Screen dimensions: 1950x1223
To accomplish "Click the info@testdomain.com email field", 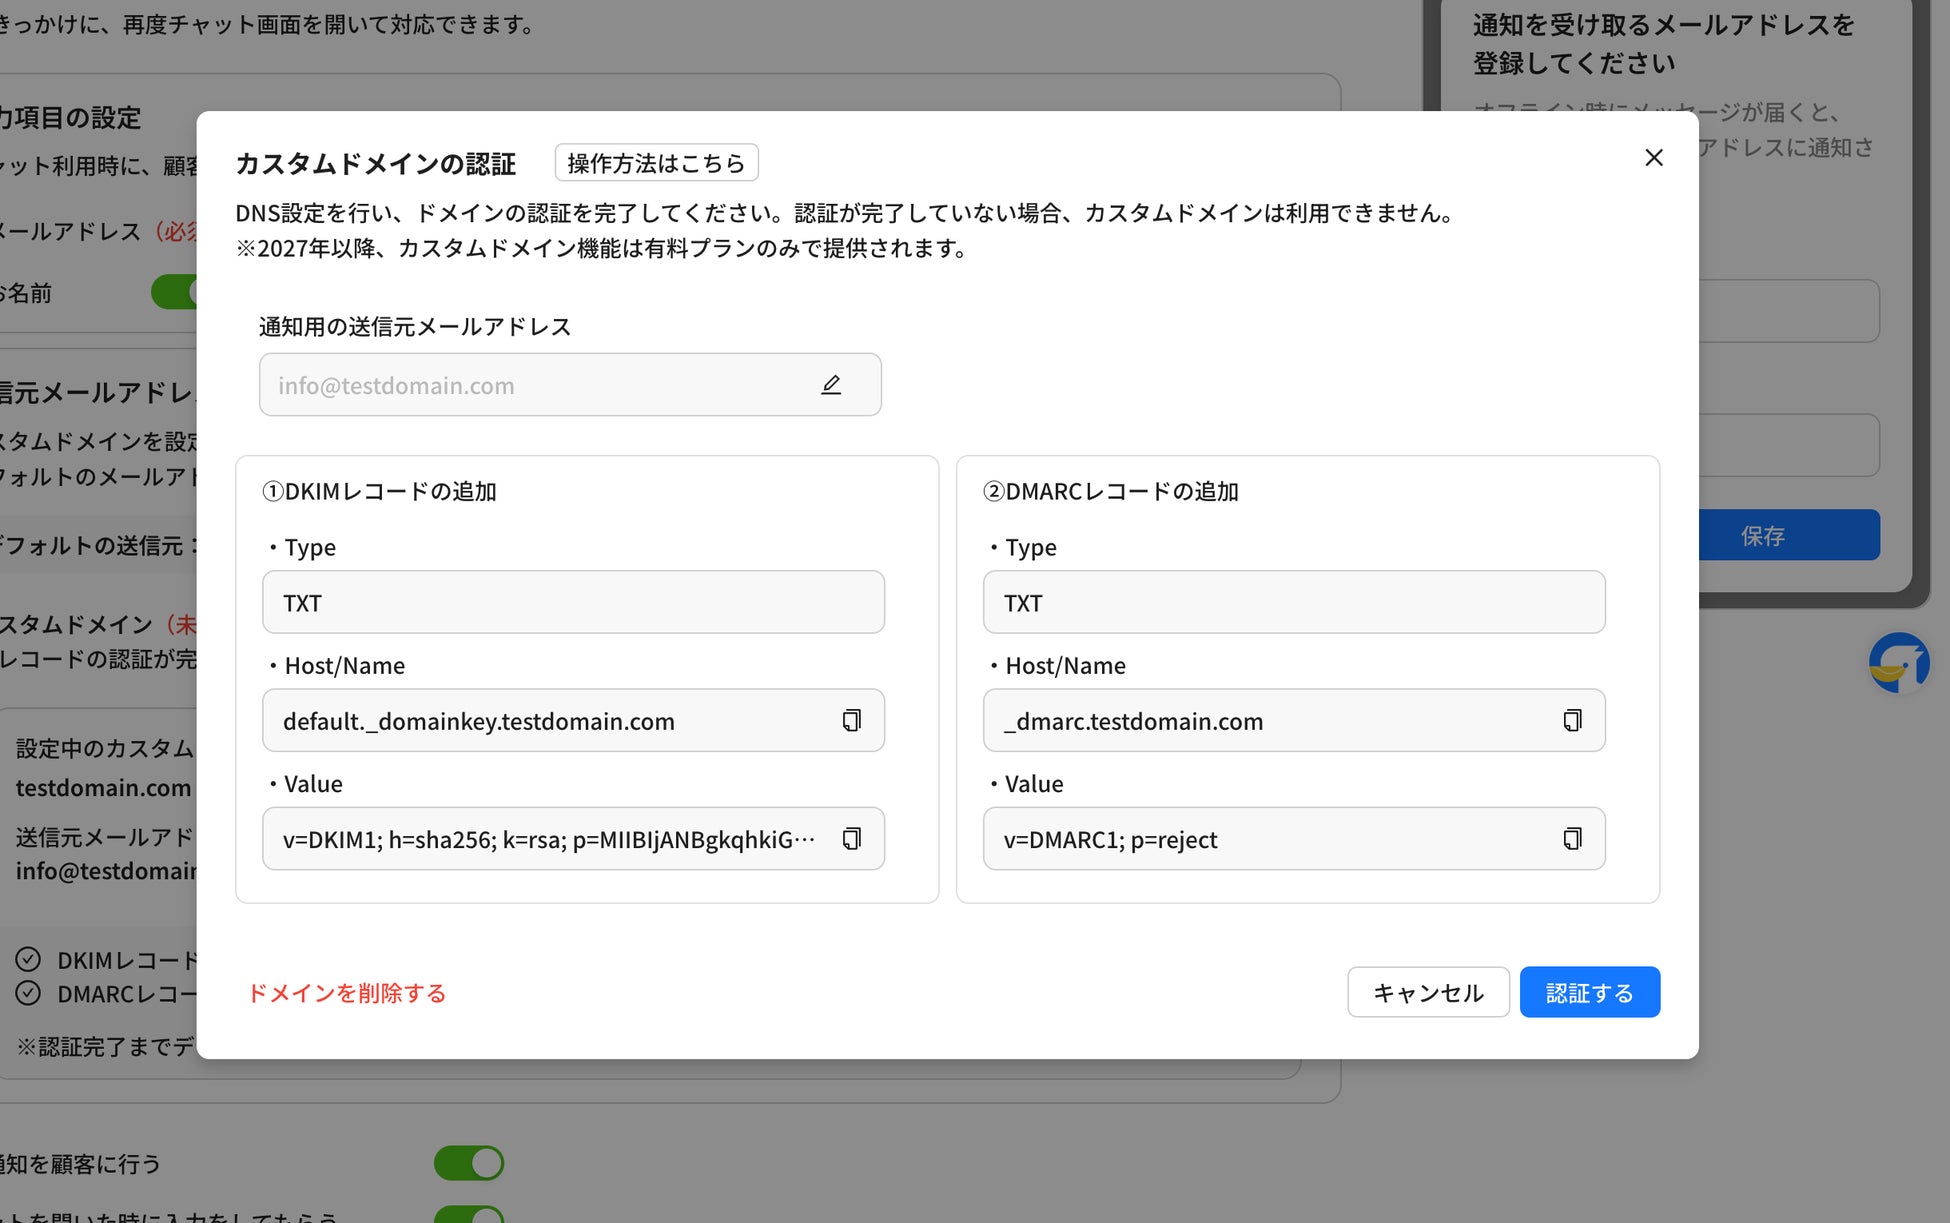I will coord(540,385).
